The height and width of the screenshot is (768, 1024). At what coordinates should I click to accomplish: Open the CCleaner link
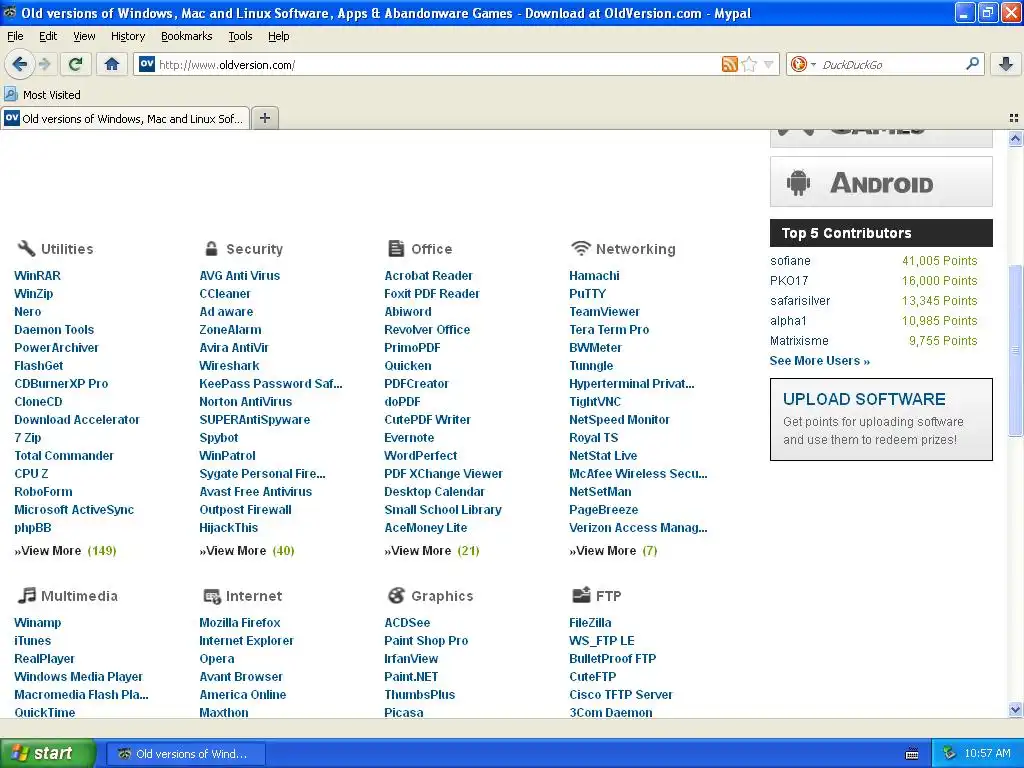pyautogui.click(x=225, y=294)
